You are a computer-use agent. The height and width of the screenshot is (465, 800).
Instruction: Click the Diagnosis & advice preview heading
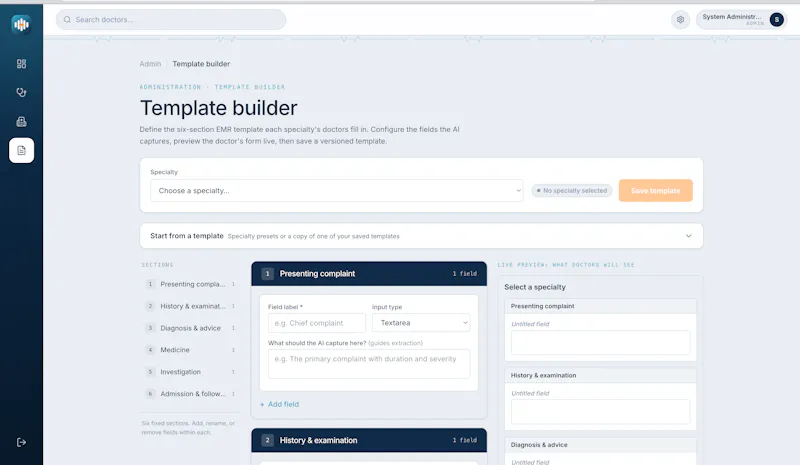pyautogui.click(x=539, y=445)
